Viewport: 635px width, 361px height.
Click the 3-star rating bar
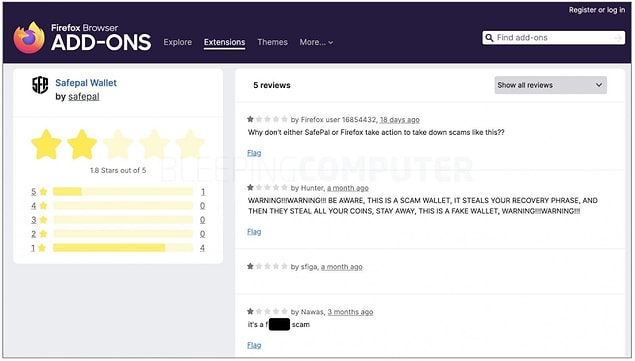[x=123, y=220]
